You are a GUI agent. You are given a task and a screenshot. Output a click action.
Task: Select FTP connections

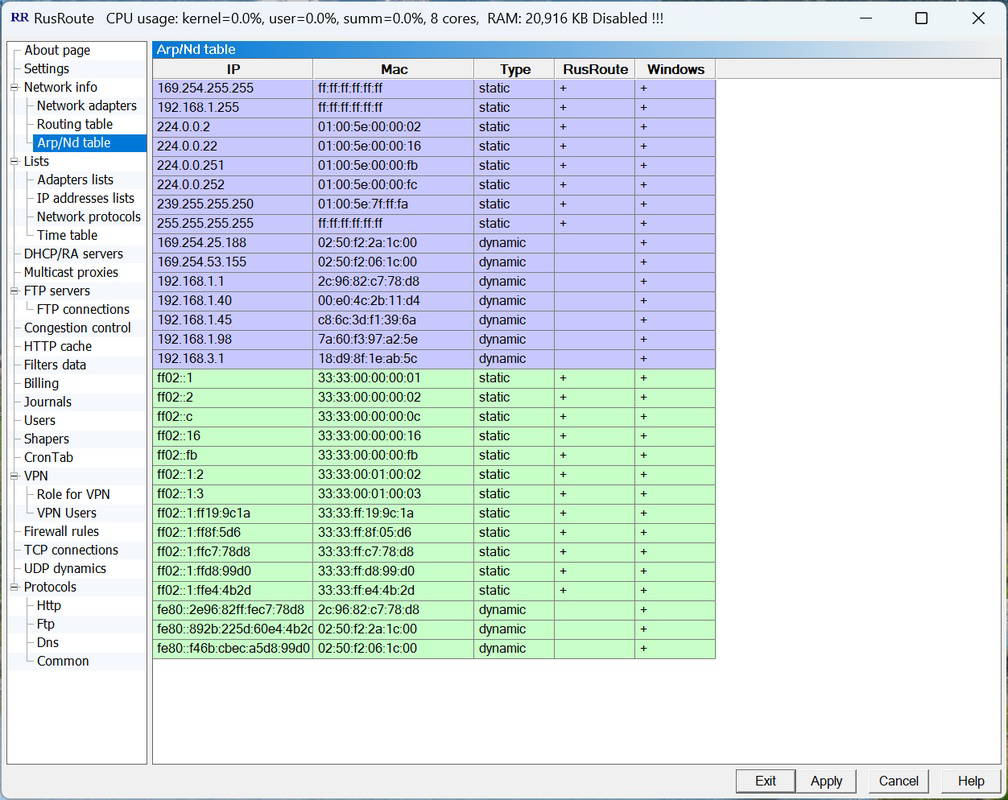coord(83,309)
